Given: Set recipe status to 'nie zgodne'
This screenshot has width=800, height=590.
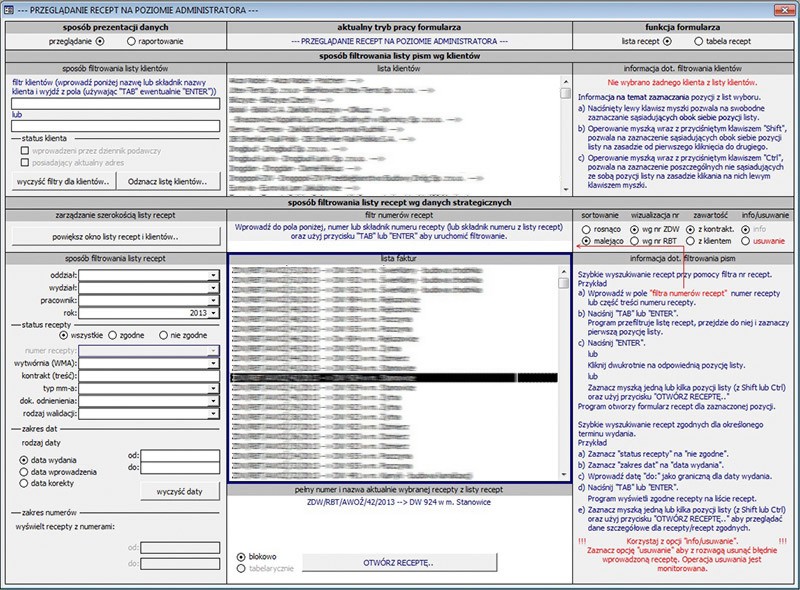Looking at the screenshot, I should 163,335.
